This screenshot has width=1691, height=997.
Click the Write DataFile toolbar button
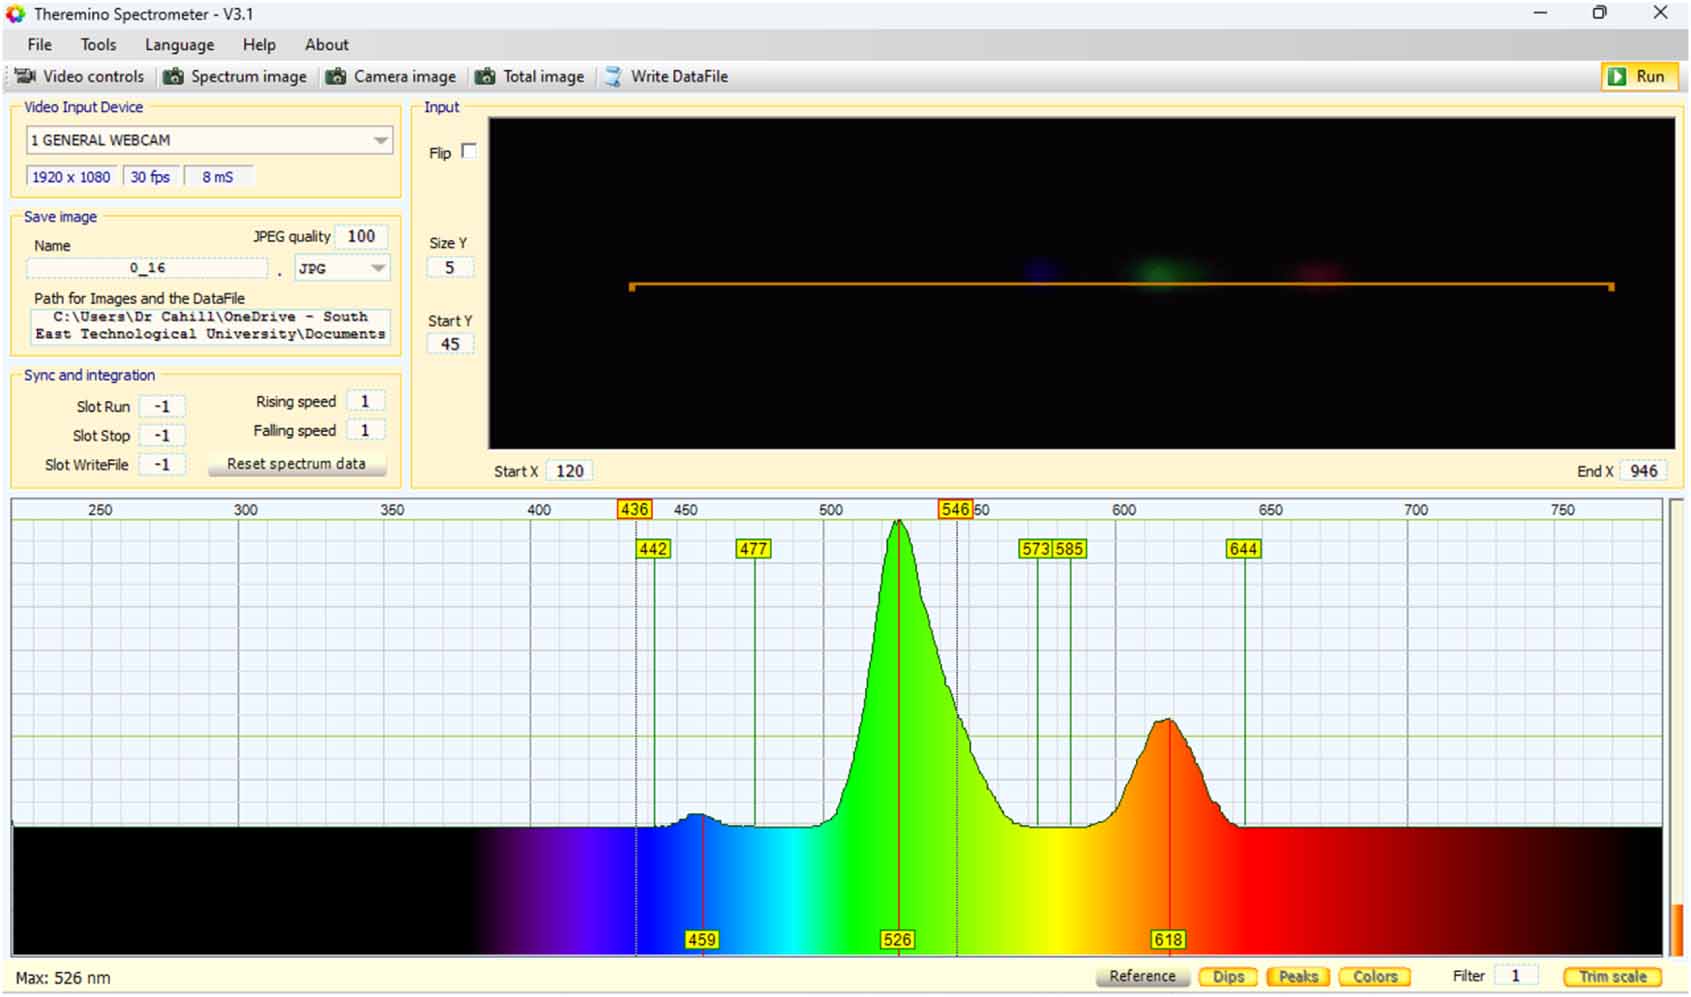666,76
